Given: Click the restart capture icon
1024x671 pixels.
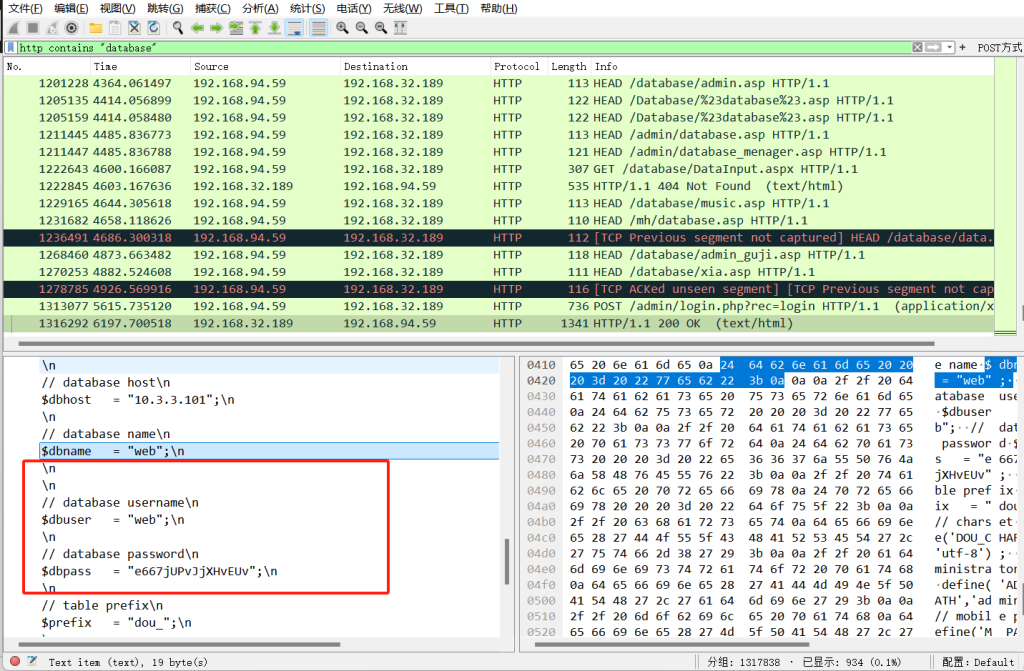Looking at the screenshot, I should click(x=52, y=28).
